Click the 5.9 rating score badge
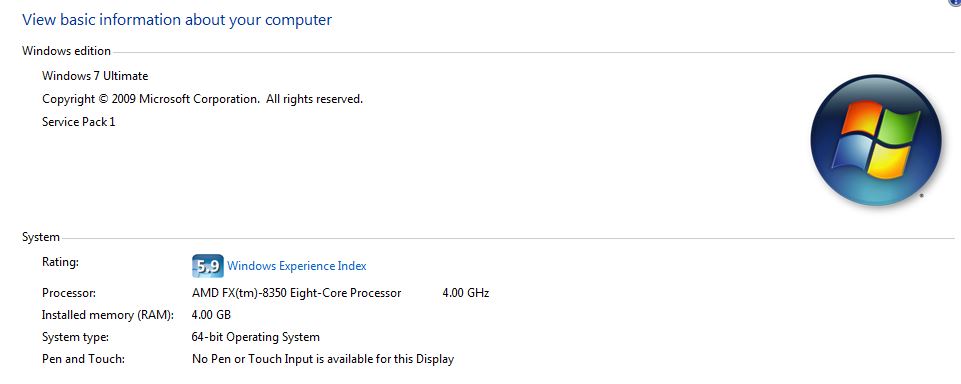961x384 pixels. point(208,266)
